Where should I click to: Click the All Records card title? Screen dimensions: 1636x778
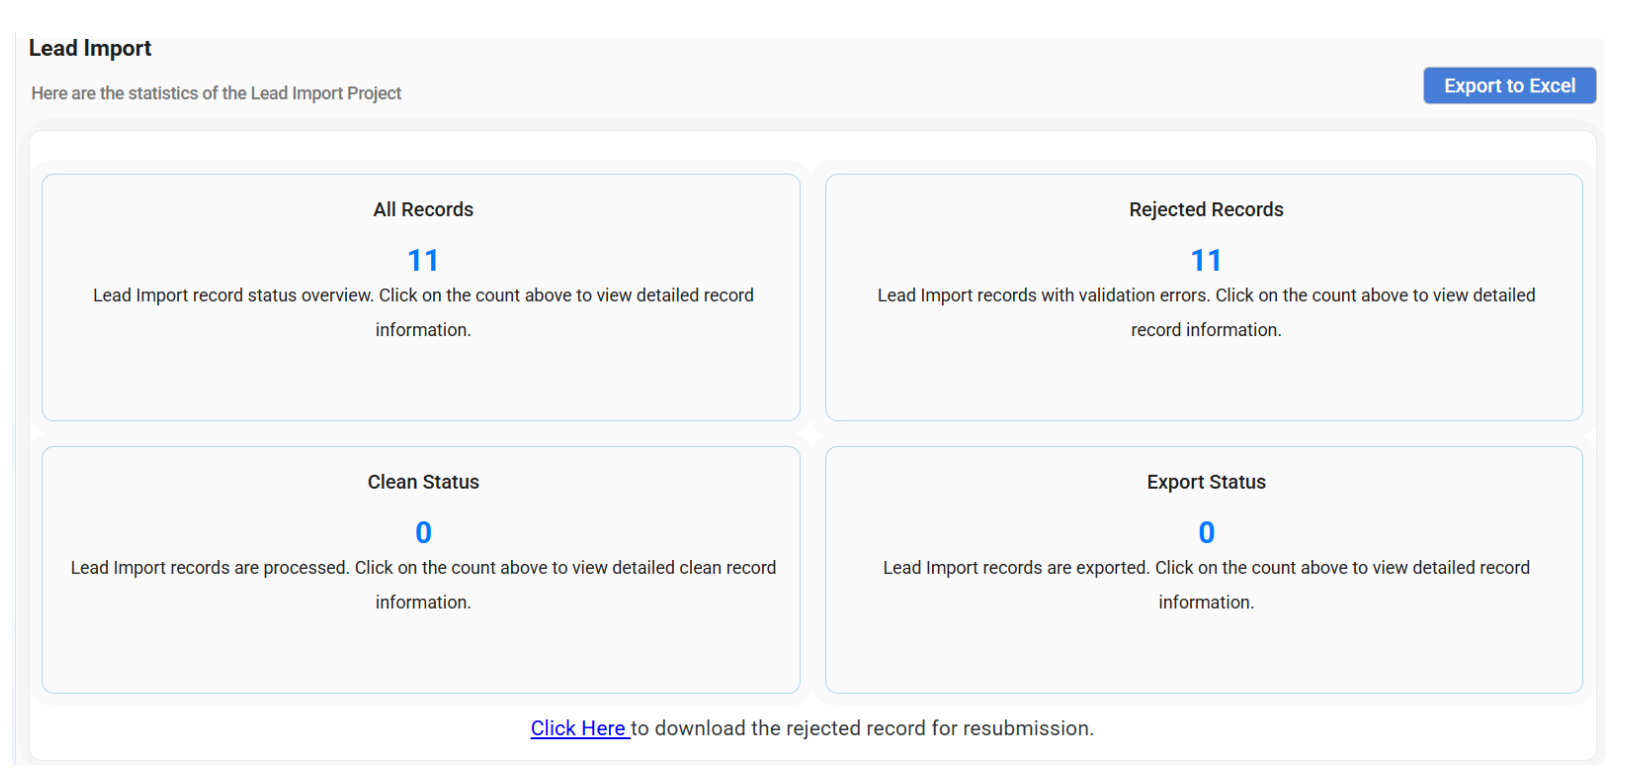point(423,210)
